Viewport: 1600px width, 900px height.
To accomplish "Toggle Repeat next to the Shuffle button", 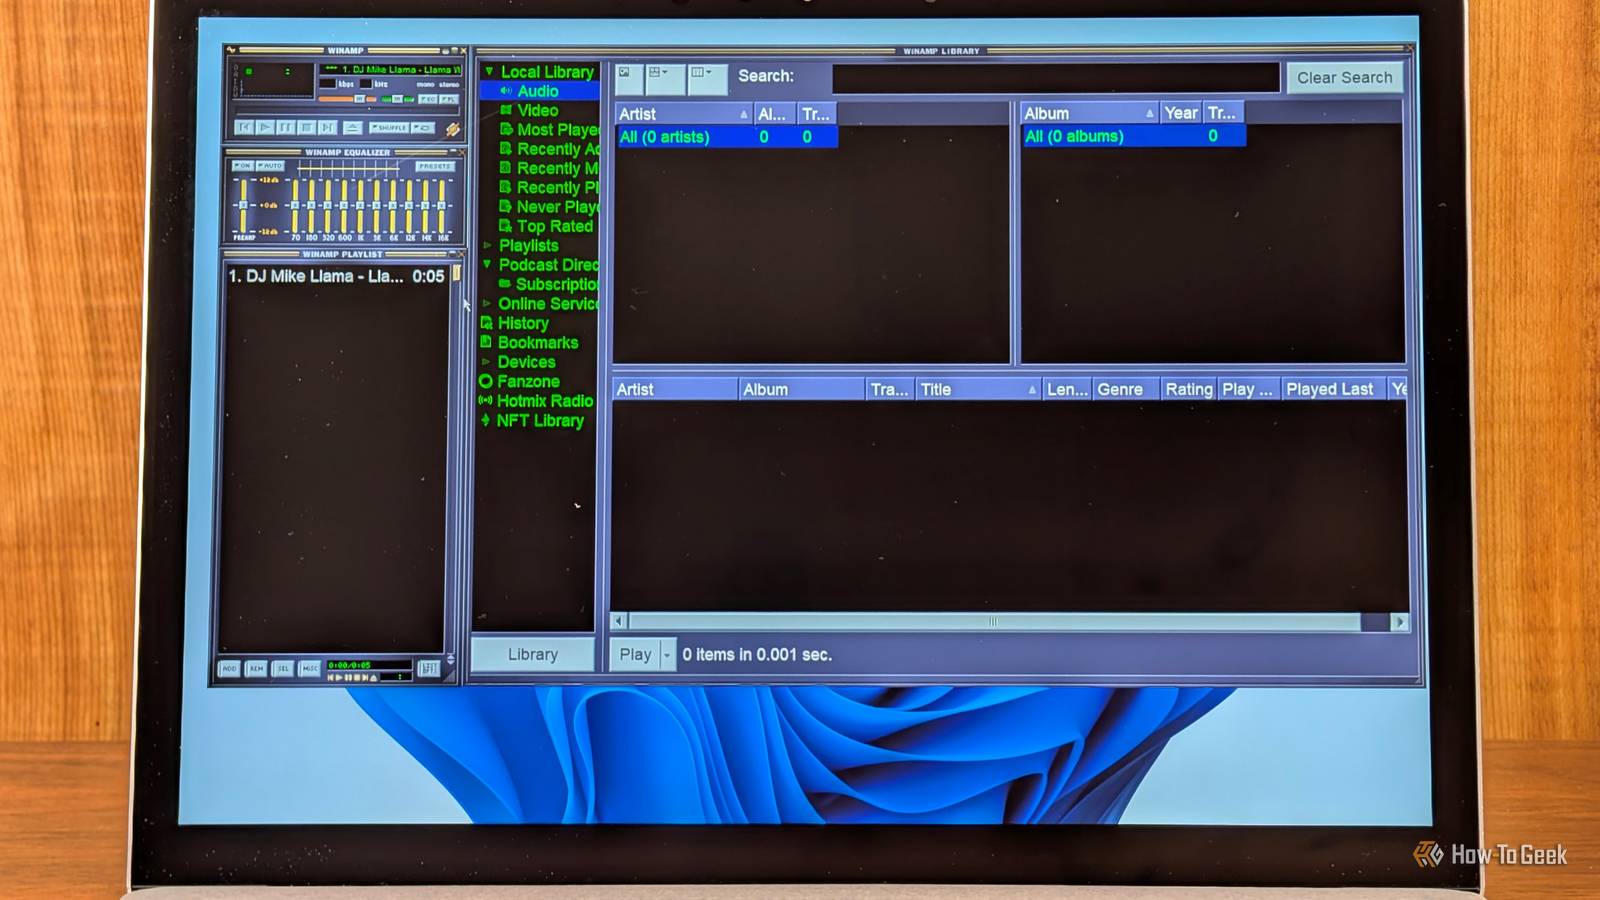I will (x=423, y=127).
